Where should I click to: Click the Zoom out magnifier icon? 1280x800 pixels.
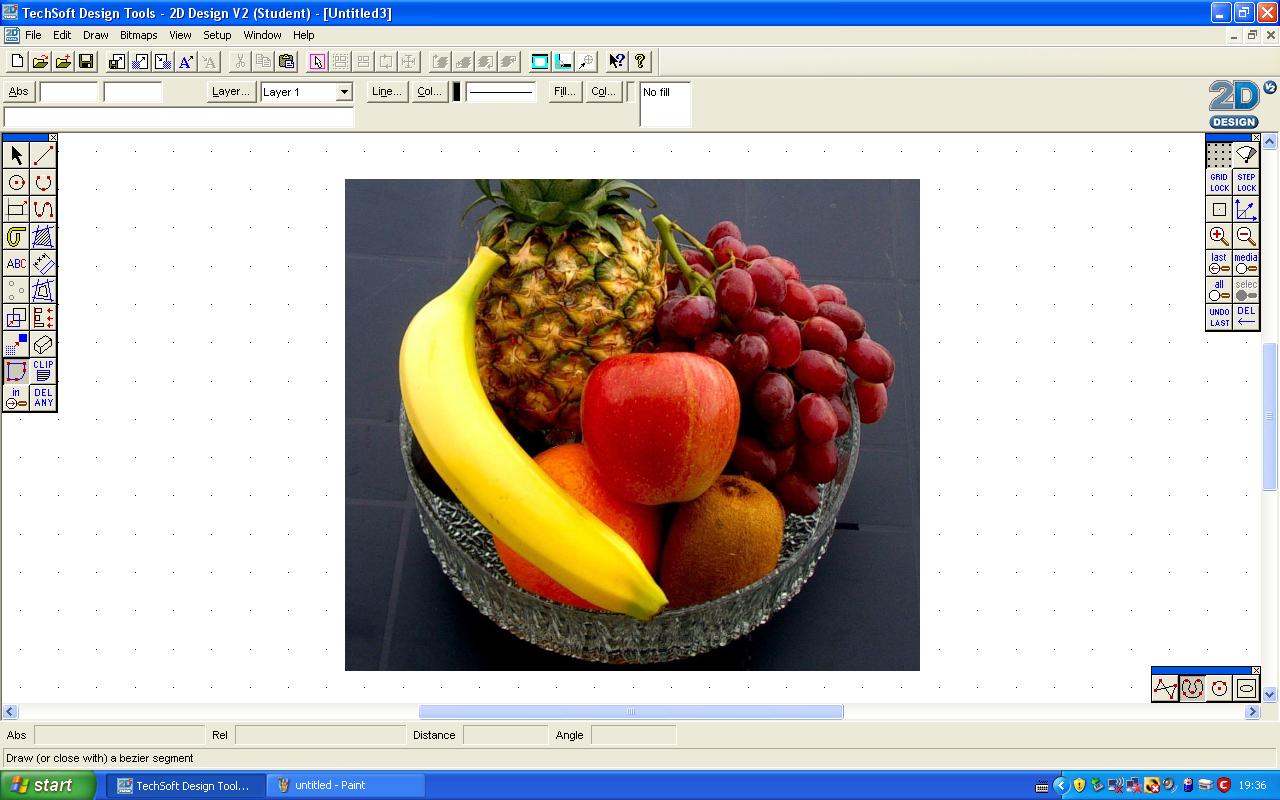point(1246,236)
